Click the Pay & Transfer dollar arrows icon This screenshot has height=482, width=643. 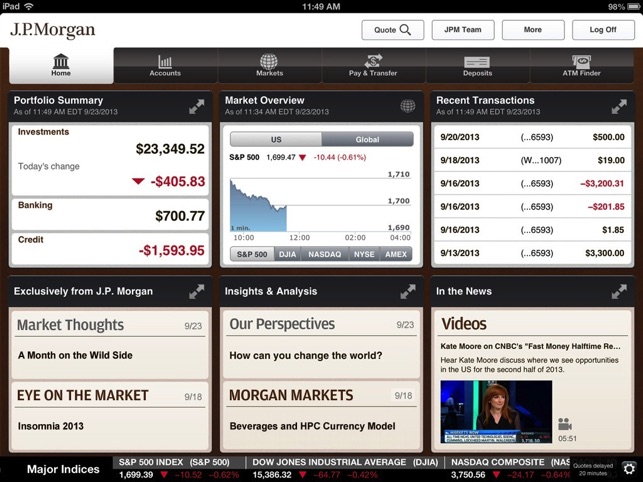373,61
